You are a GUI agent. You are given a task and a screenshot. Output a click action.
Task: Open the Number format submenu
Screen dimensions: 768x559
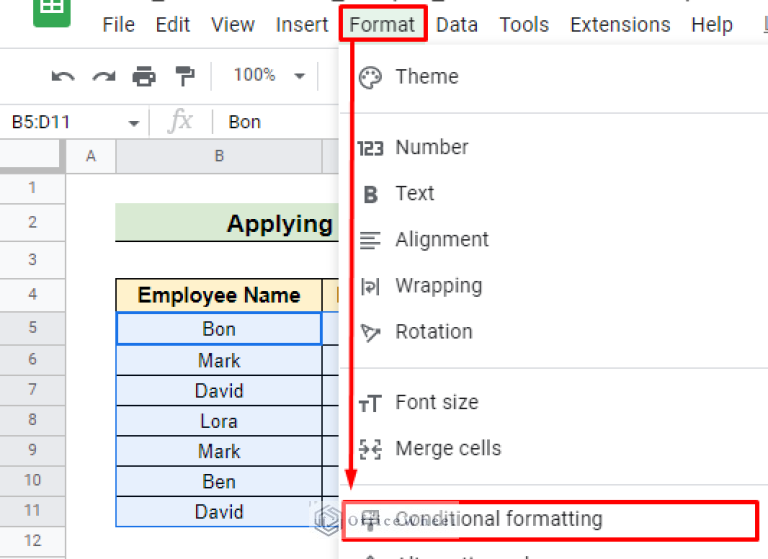coord(431,147)
